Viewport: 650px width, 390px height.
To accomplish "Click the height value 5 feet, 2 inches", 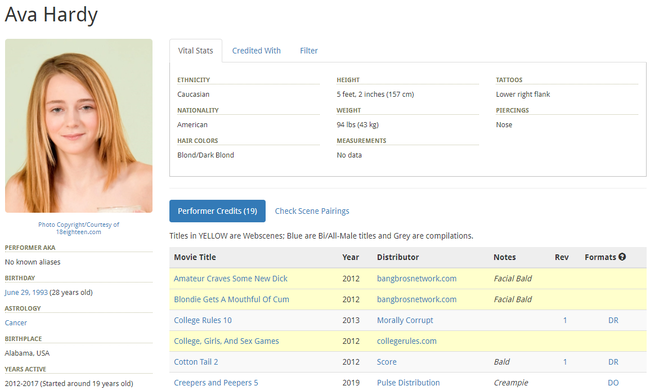I will point(375,94).
